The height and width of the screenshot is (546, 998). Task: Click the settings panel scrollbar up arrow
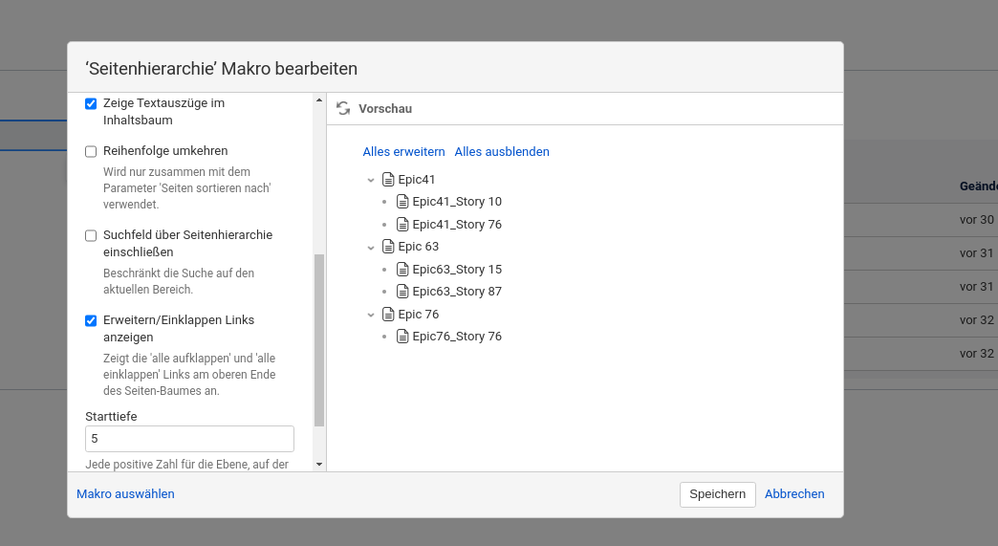pyautogui.click(x=320, y=101)
